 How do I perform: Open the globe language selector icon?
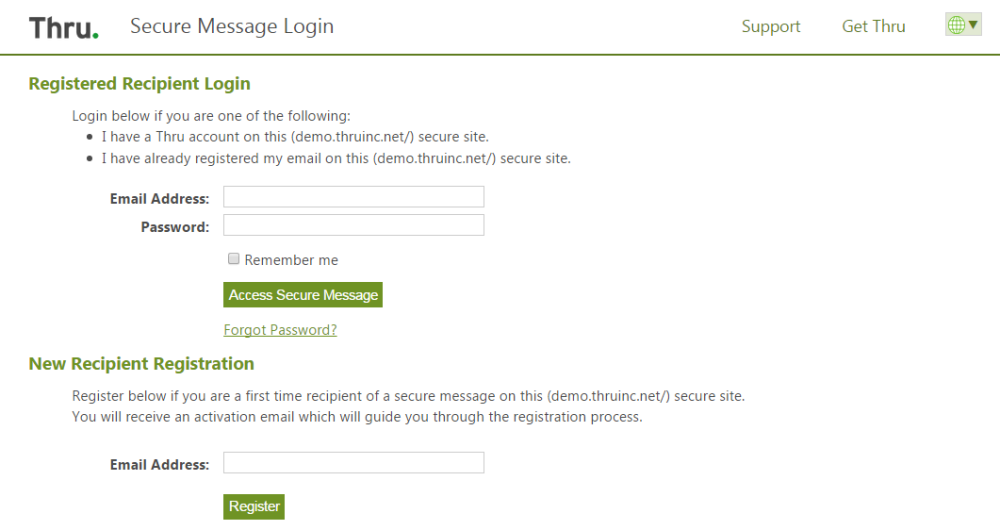coord(956,25)
